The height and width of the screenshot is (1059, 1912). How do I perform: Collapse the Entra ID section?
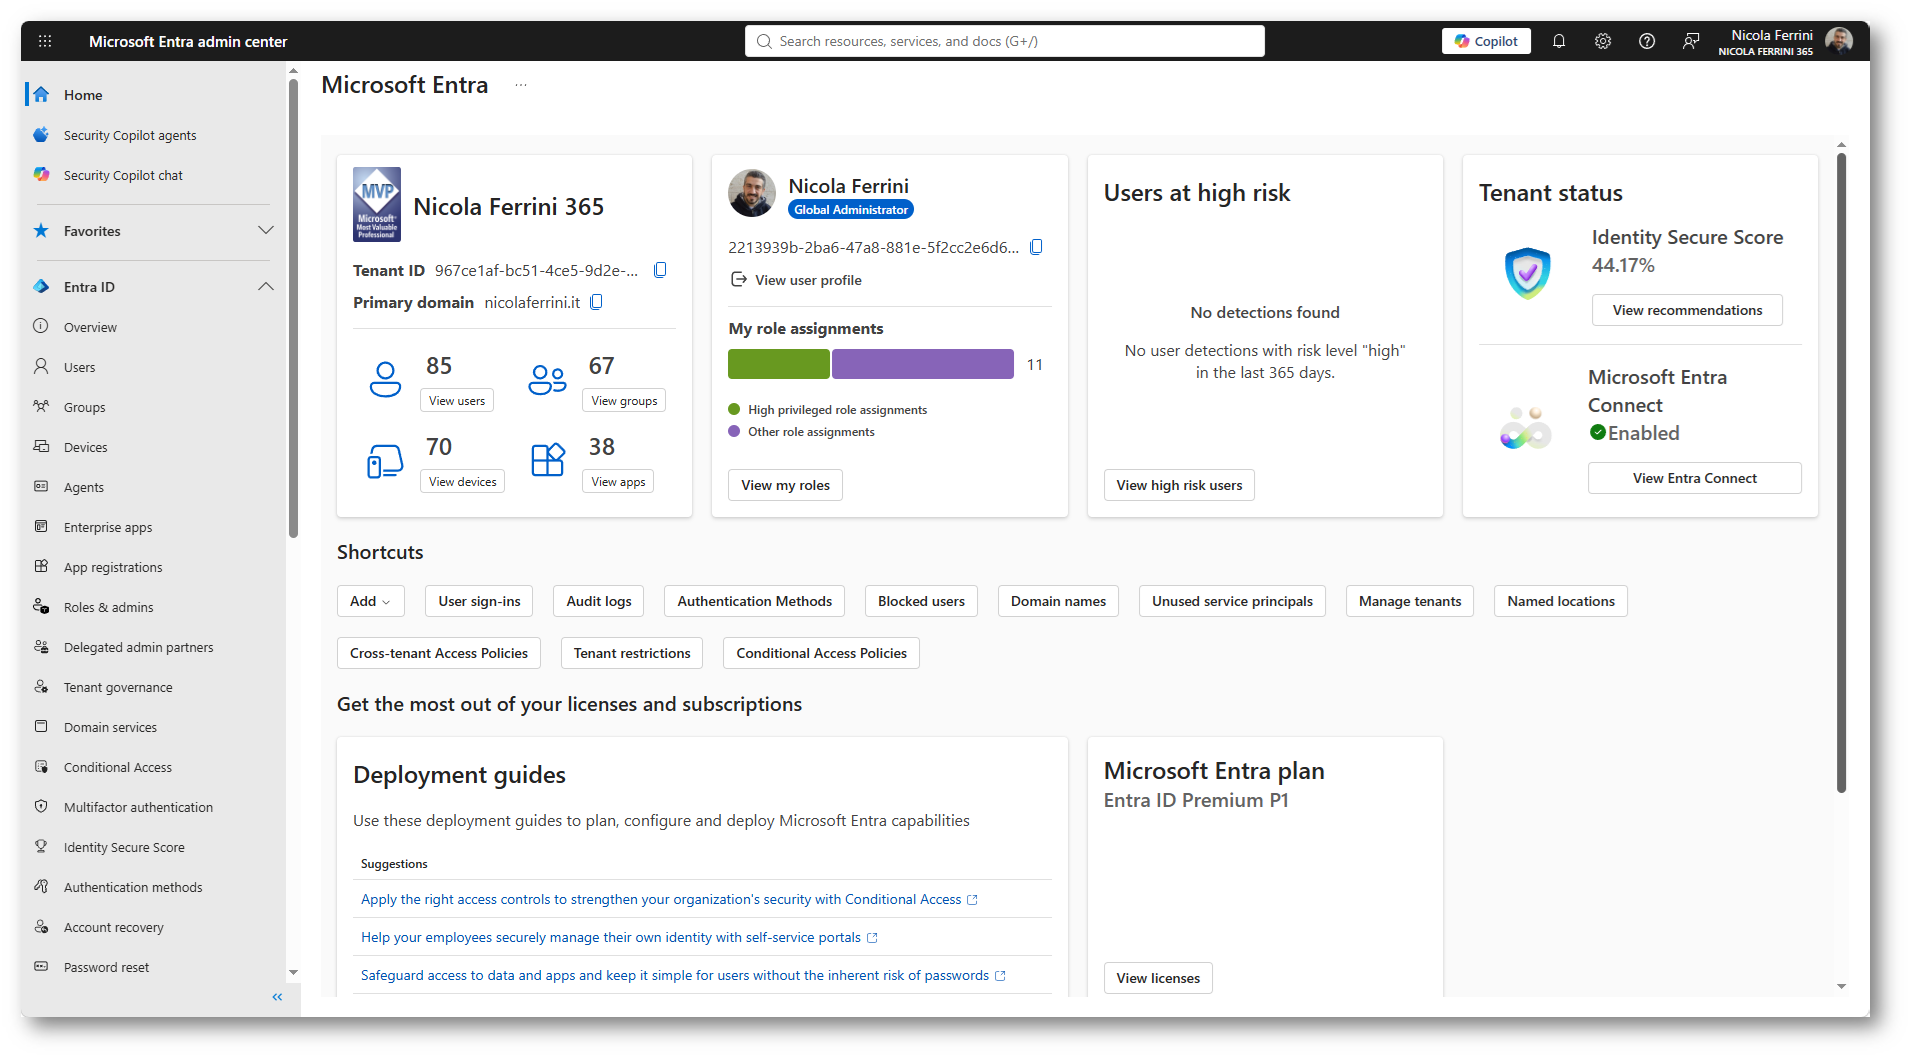tap(266, 286)
